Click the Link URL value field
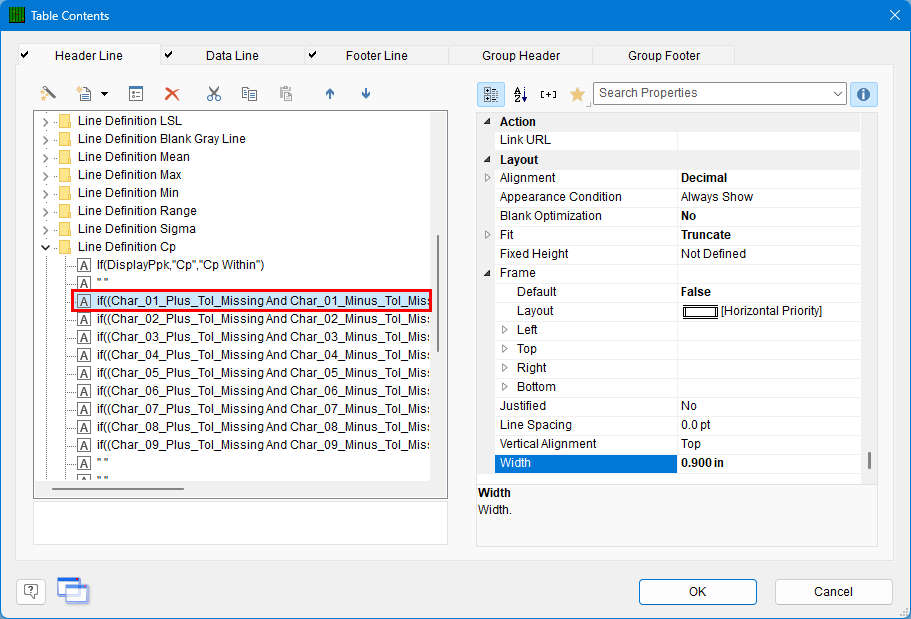Screen dimensions: 911x619 pos(768,140)
